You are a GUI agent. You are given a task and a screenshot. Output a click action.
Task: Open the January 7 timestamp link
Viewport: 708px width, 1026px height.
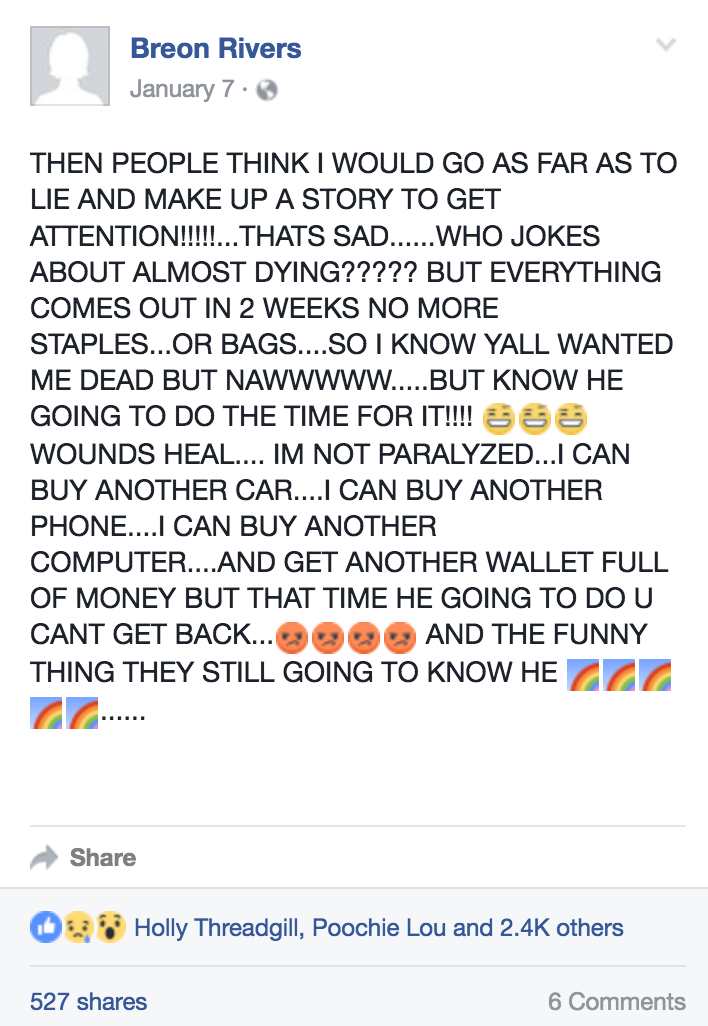(x=181, y=90)
